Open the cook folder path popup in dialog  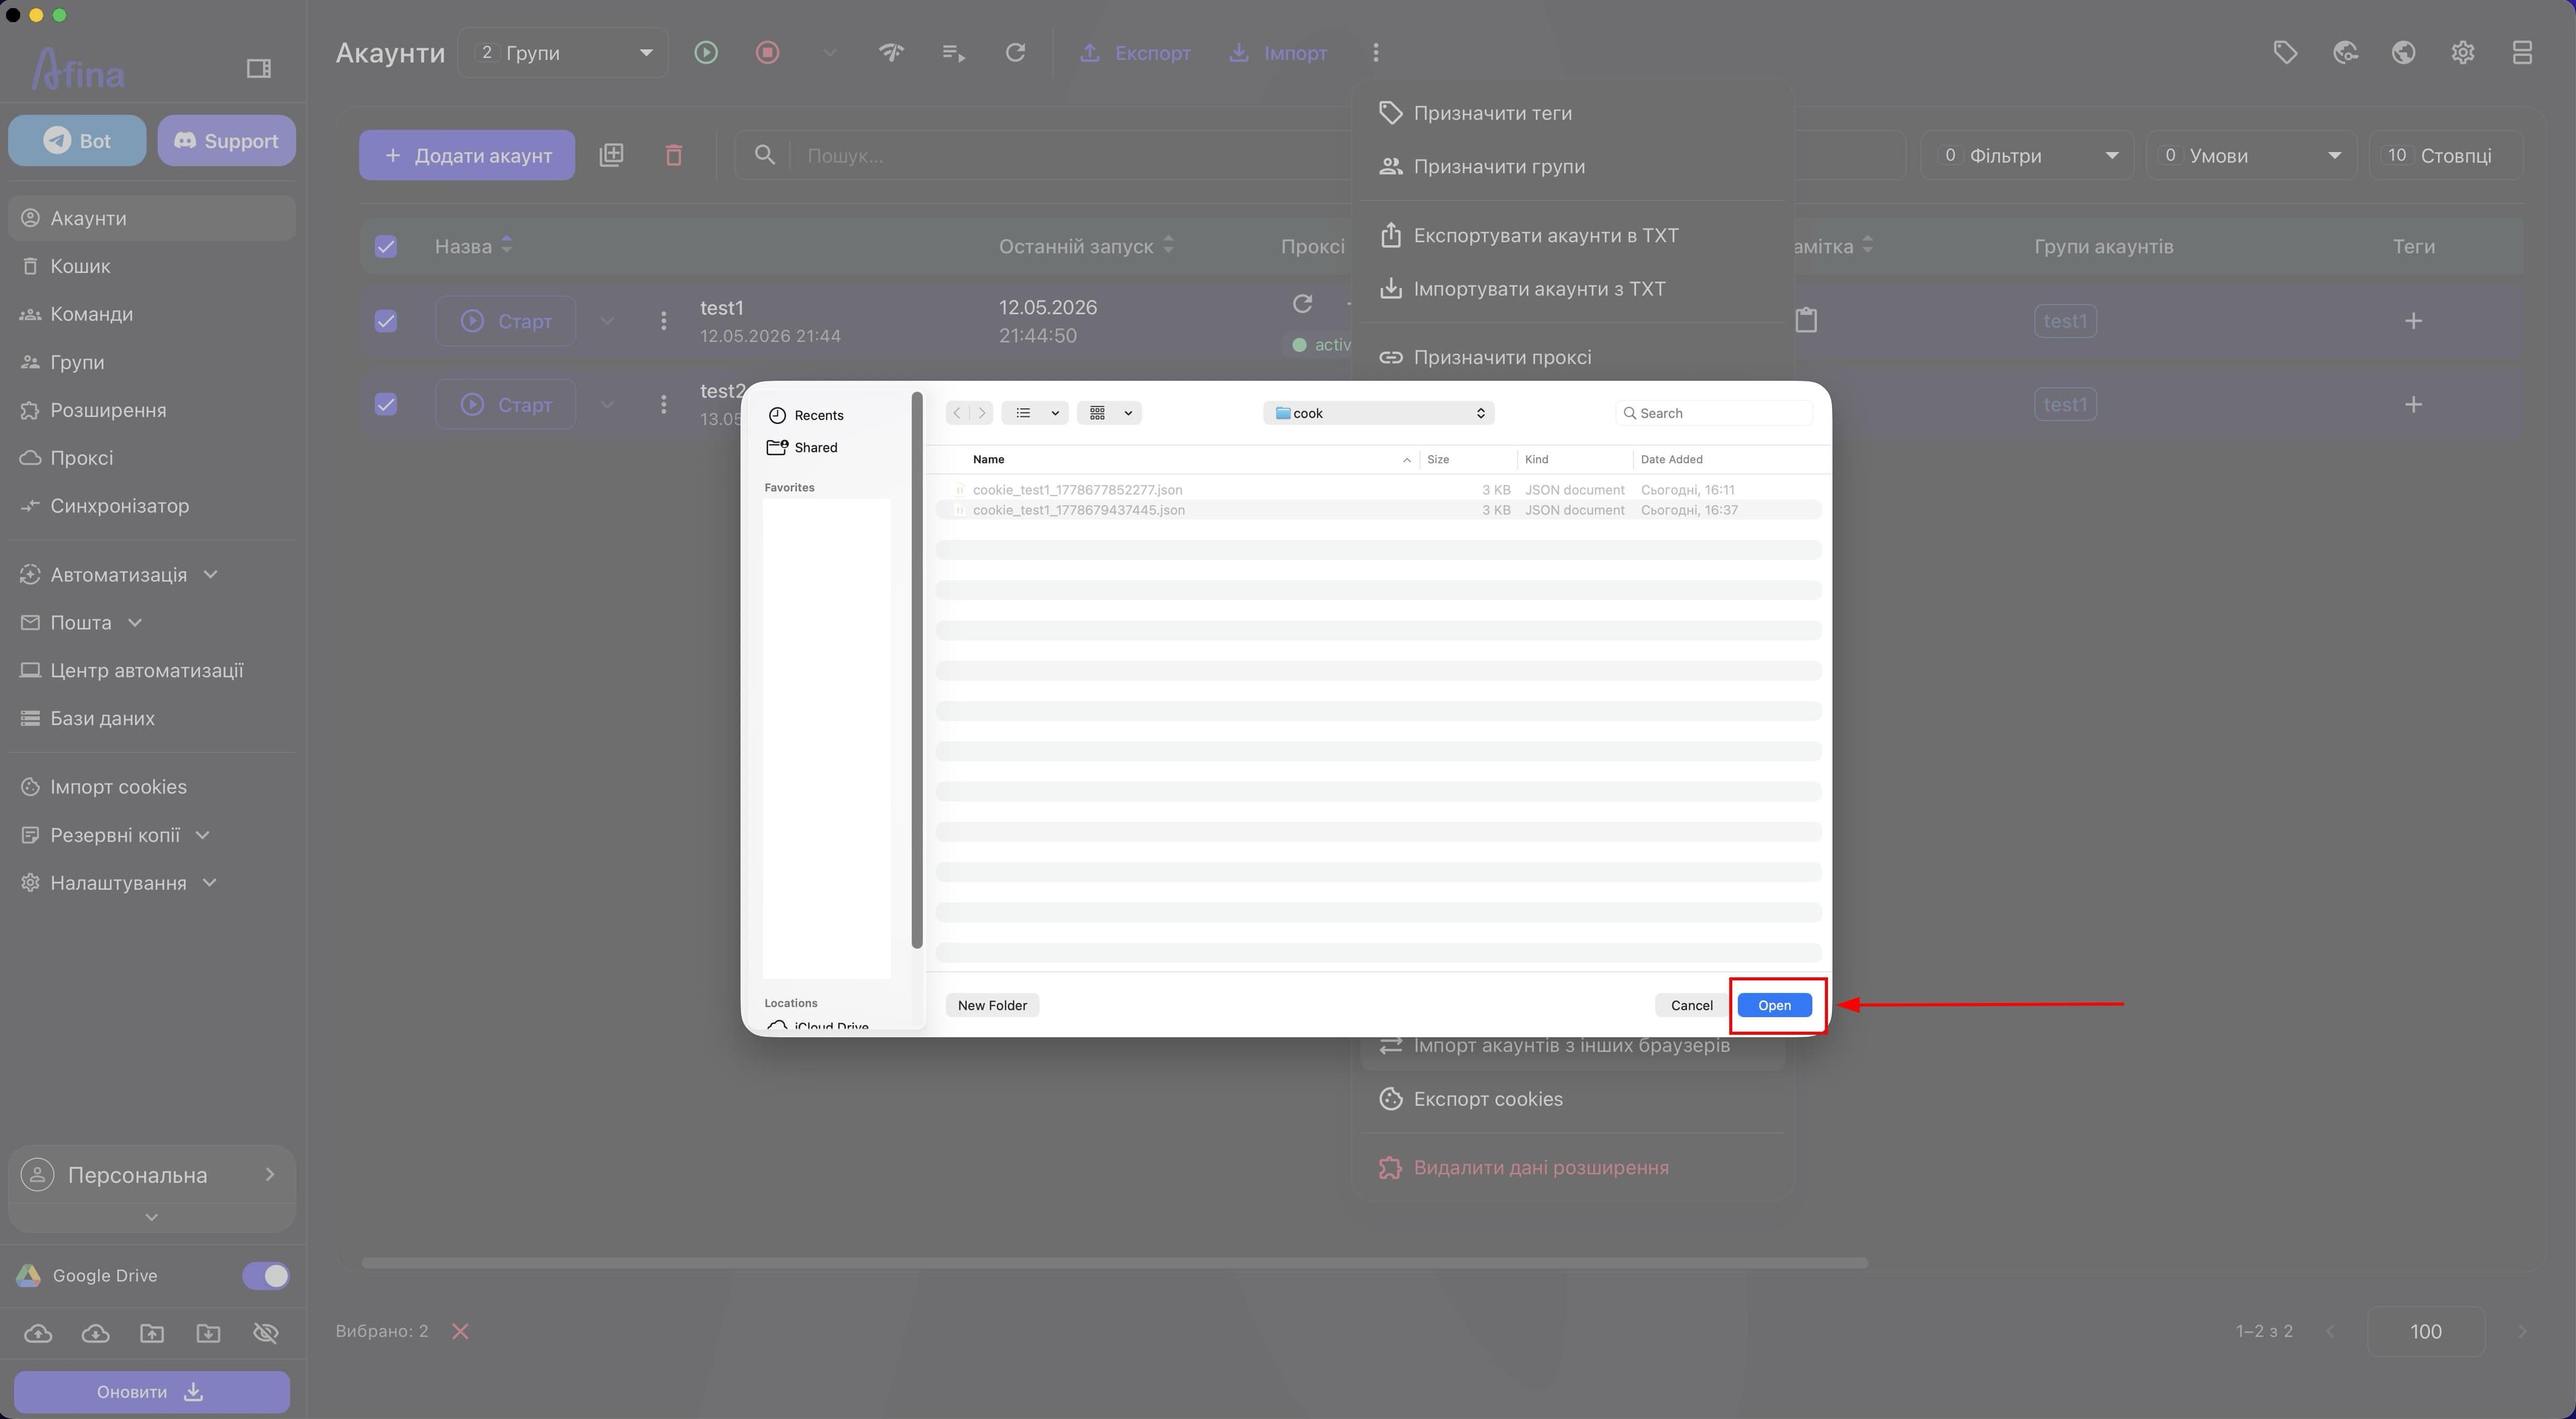tap(1379, 413)
